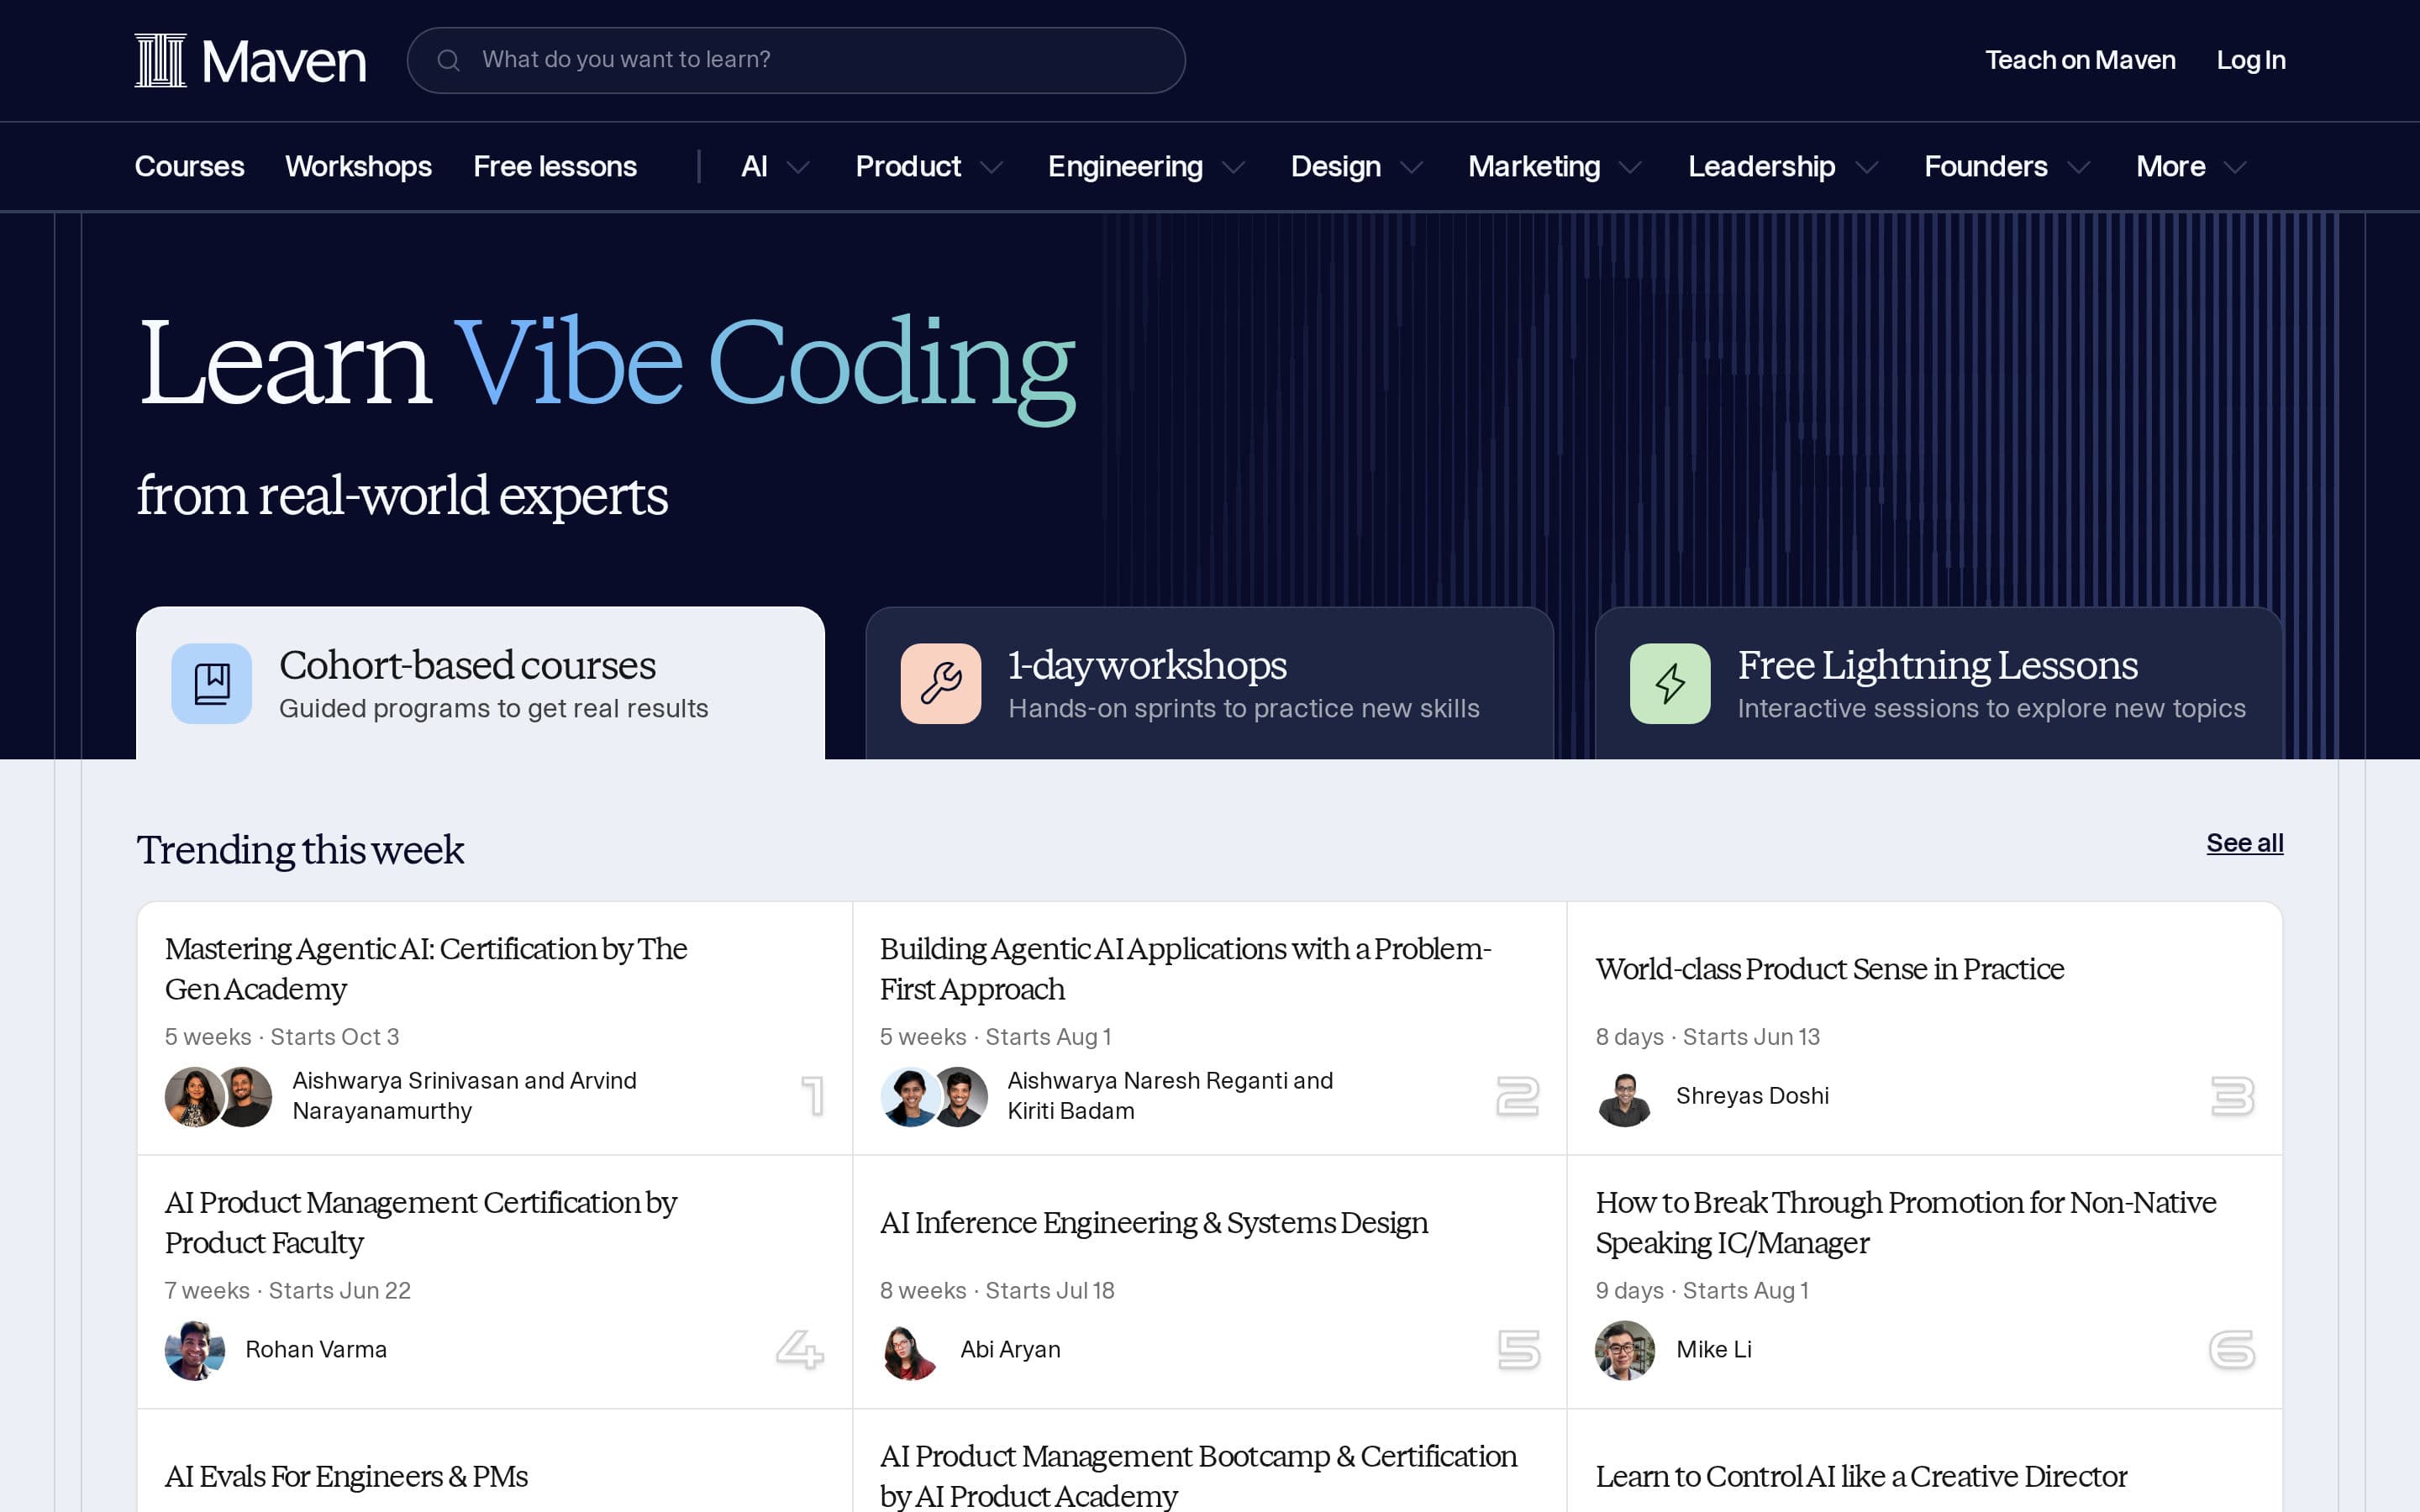Click the Teach on Maven link
The height and width of the screenshot is (1512, 2420).
(2080, 60)
